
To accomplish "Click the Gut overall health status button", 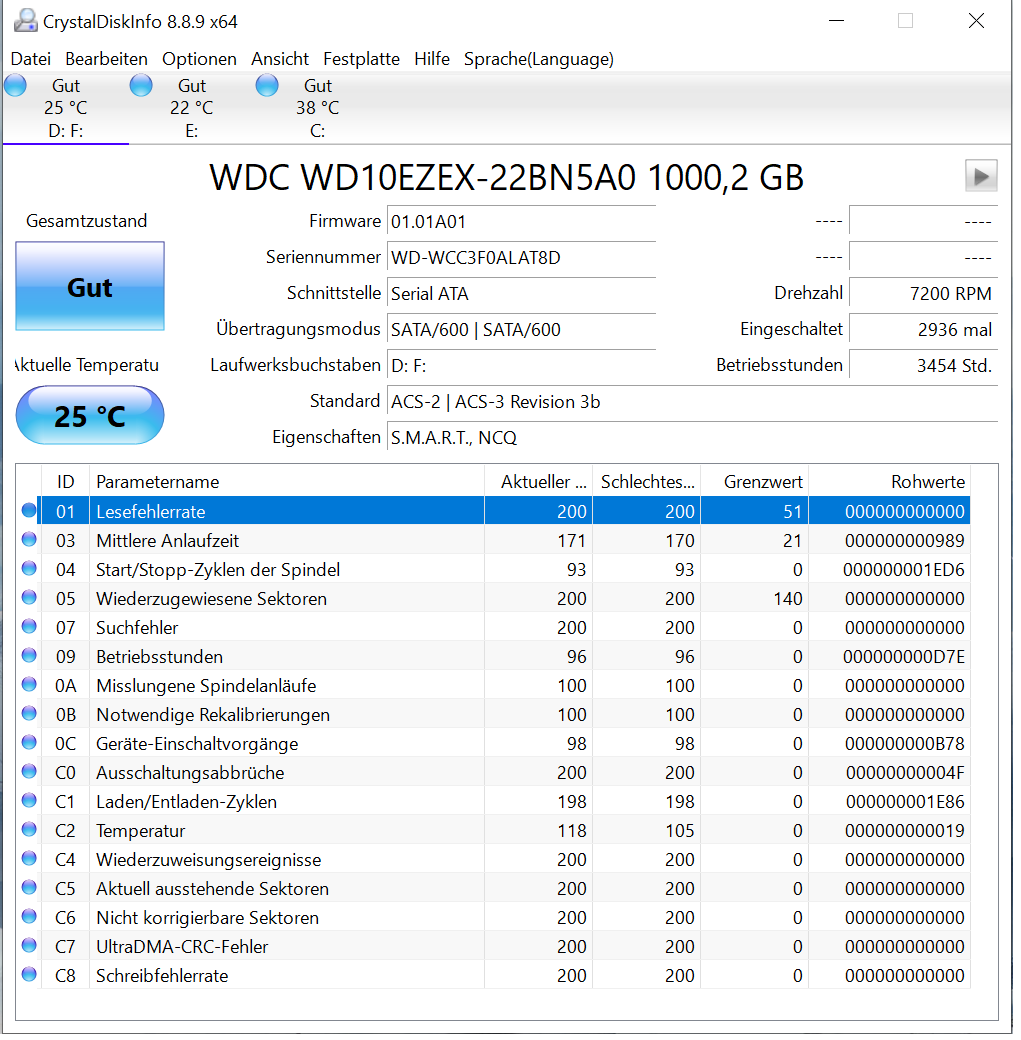I will tap(90, 287).
